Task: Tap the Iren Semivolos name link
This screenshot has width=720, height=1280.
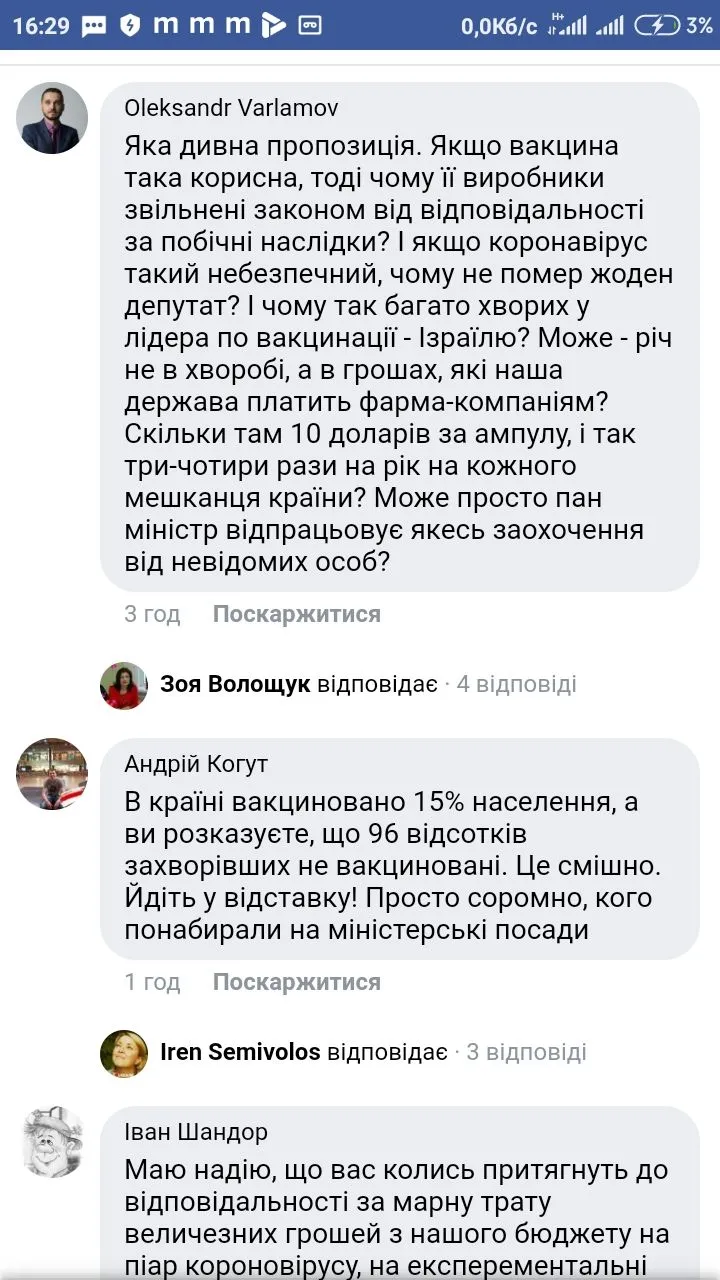Action: click(240, 1053)
